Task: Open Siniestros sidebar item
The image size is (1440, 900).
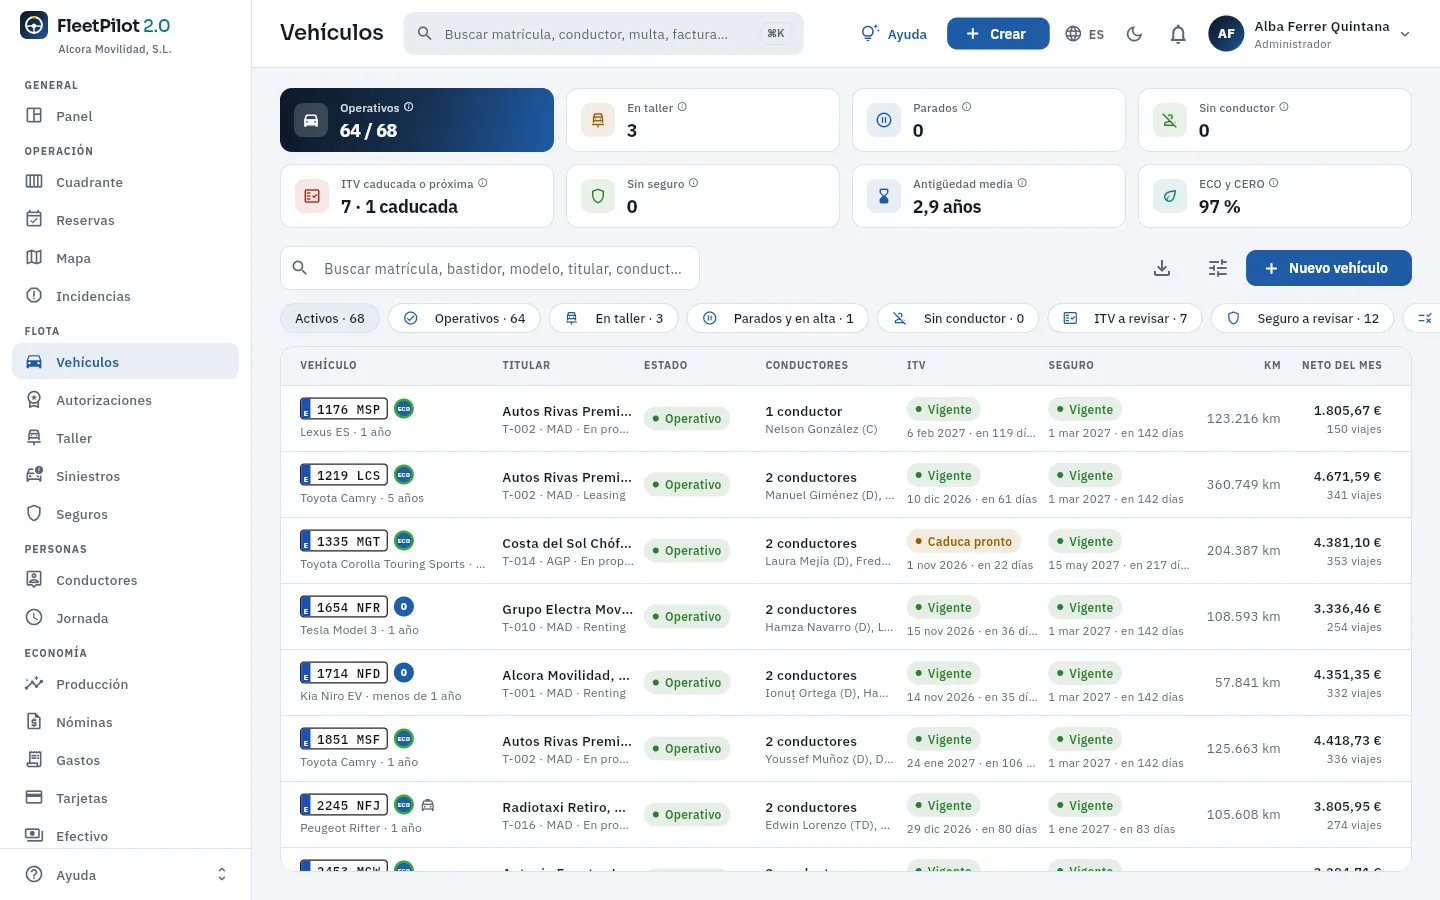Action: tap(125, 476)
